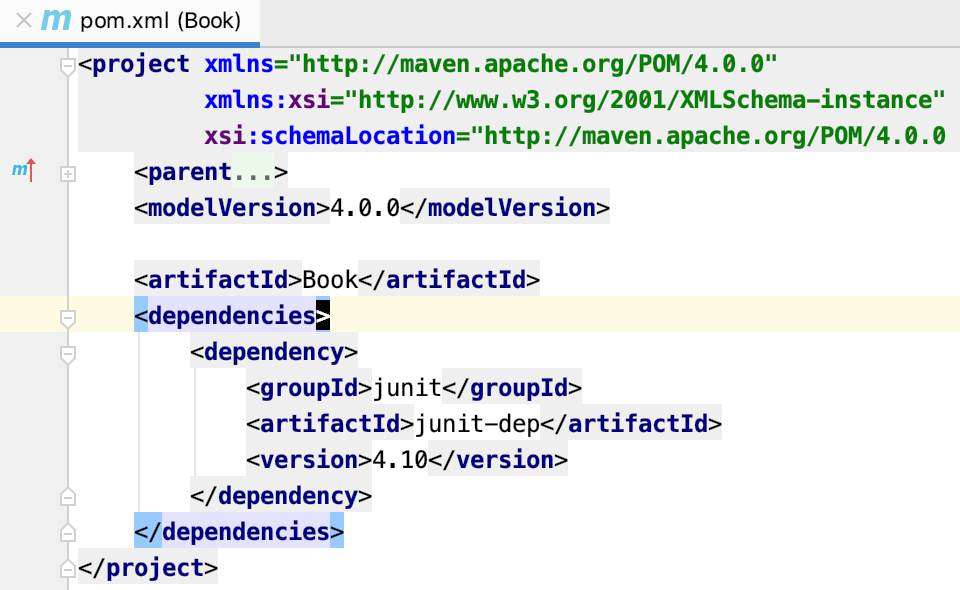Close the pom.xml (Book) editor tab
The height and width of the screenshot is (590, 960).
[24, 19]
